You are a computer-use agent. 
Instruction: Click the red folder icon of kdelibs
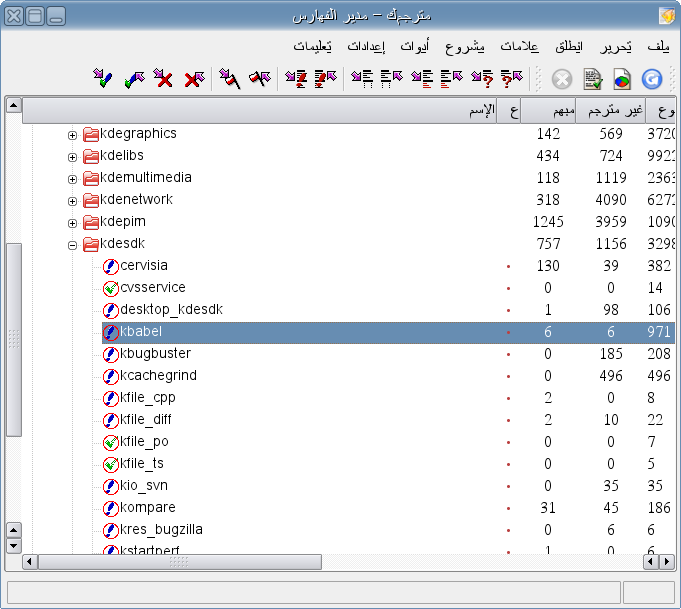click(91, 156)
